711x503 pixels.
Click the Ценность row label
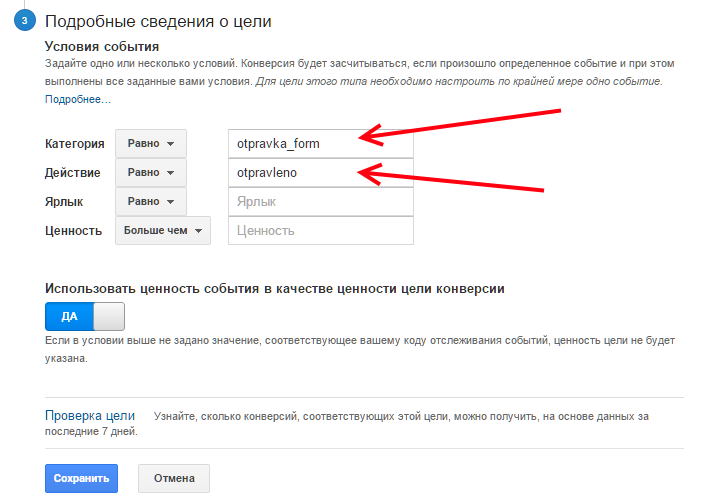pyautogui.click(x=73, y=231)
